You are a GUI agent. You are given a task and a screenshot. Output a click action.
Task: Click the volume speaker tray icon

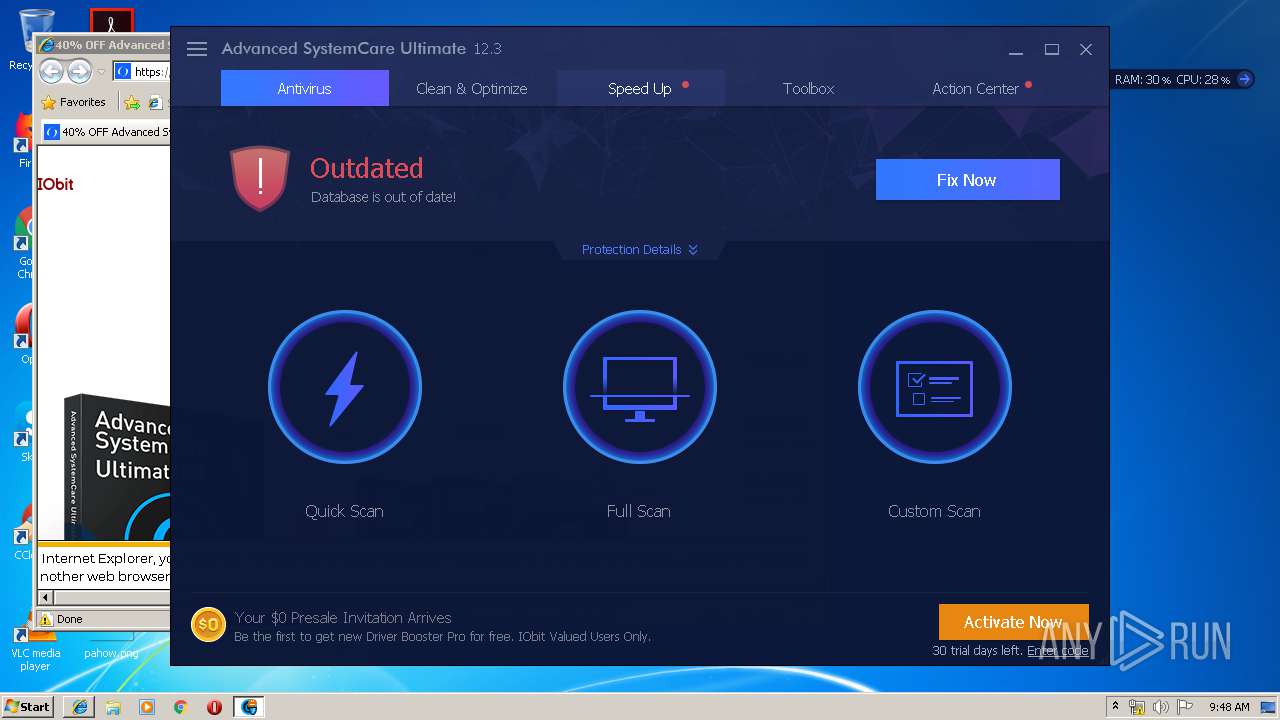pyautogui.click(x=1161, y=707)
